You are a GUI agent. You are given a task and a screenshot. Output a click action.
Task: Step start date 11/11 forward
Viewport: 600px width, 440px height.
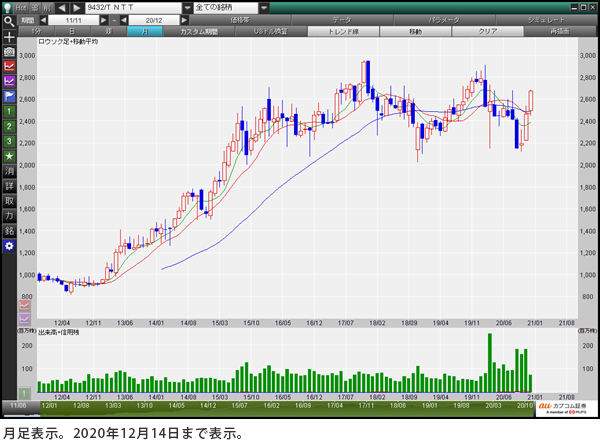(103, 20)
